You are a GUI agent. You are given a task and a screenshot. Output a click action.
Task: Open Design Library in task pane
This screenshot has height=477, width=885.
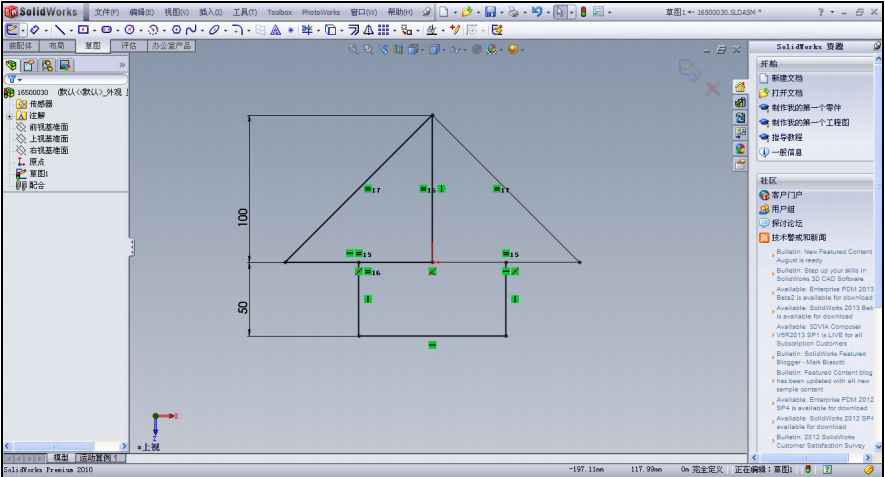[x=740, y=102]
